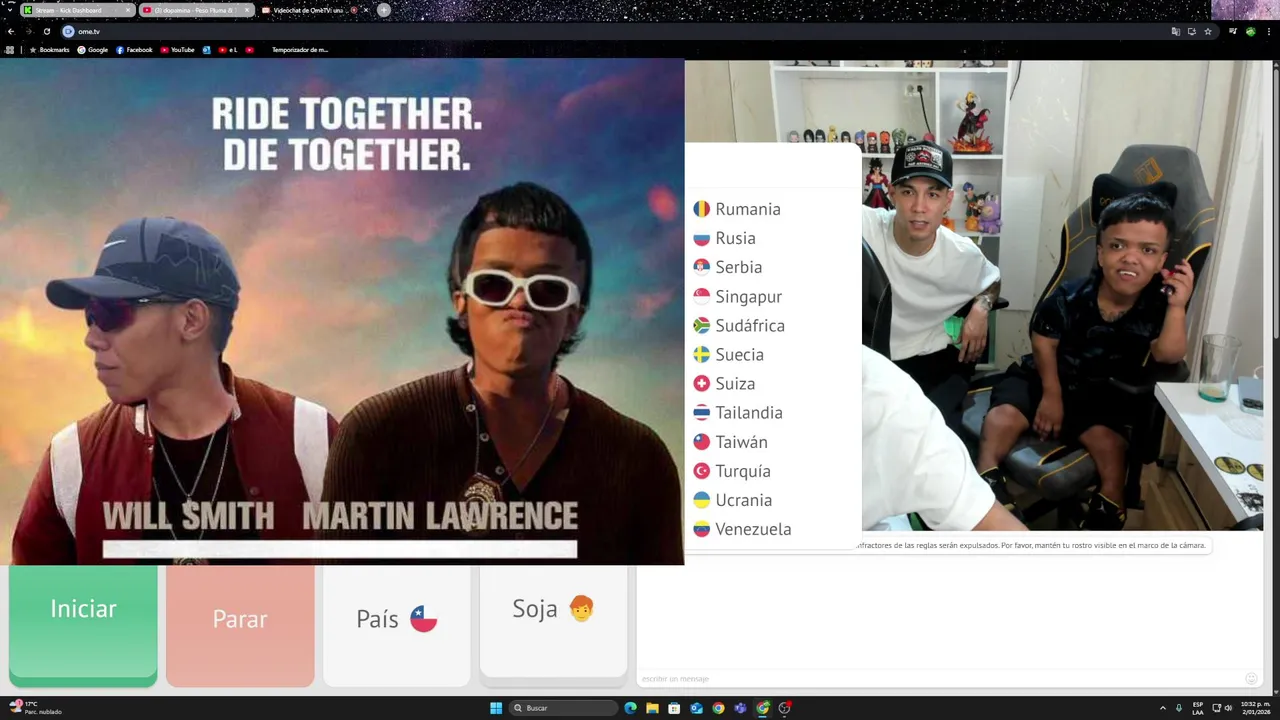The width and height of the screenshot is (1280, 720).
Task: Reload the ome.tv page
Action: point(46,31)
